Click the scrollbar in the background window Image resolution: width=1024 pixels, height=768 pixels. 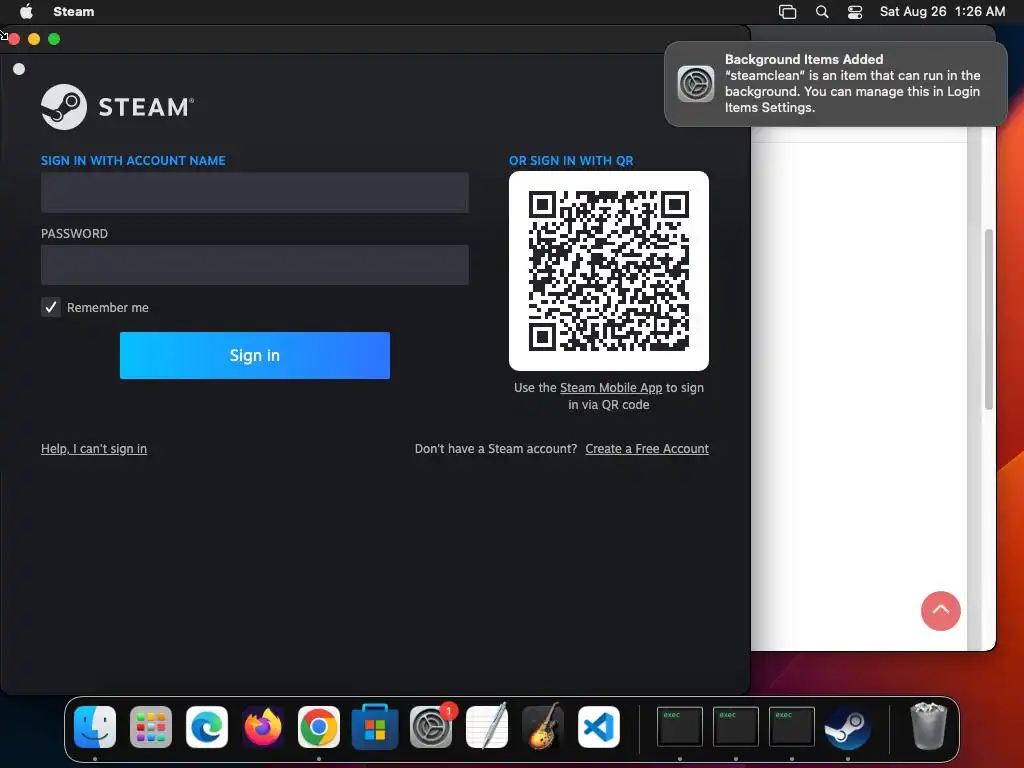989,320
